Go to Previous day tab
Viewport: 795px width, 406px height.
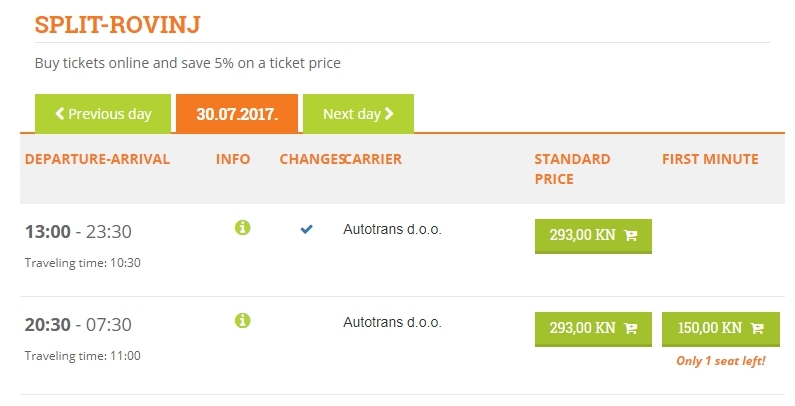(103, 114)
